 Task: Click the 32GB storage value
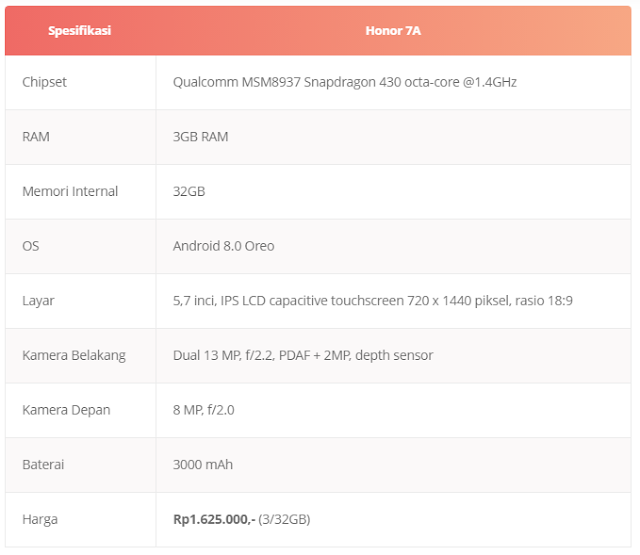(x=189, y=191)
